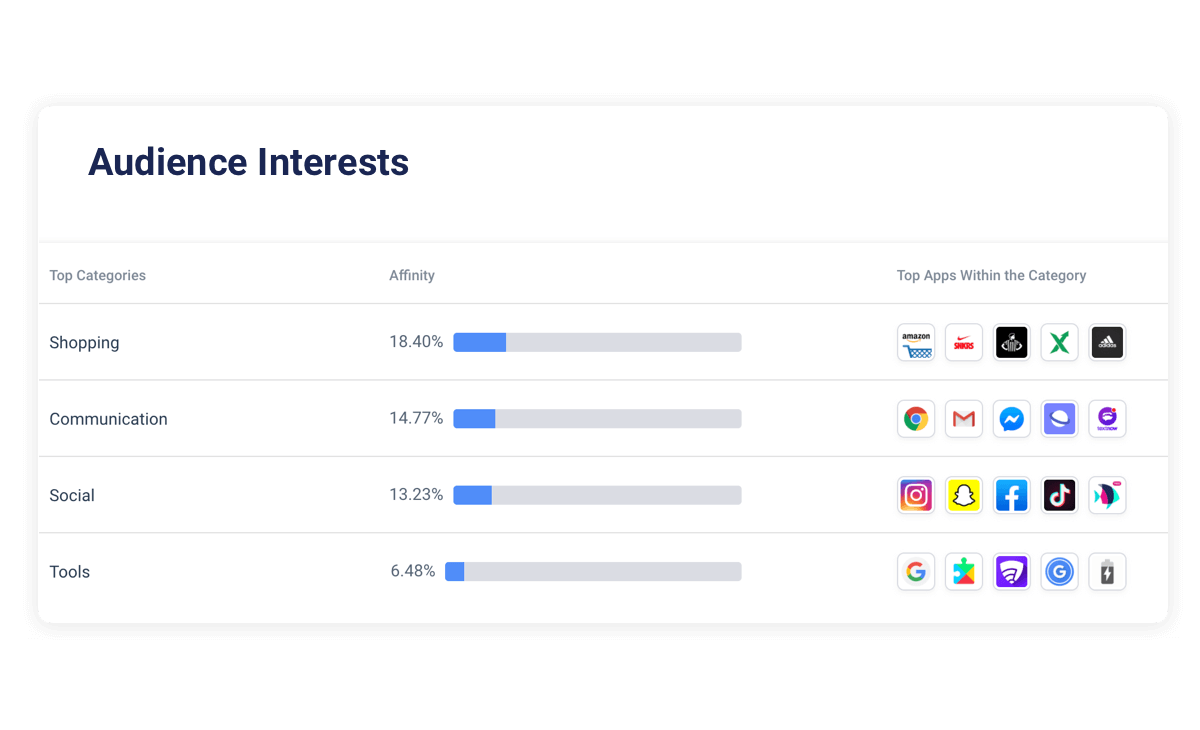Open the Facebook Messenger icon
This screenshot has width=1200, height=730.
(x=1011, y=419)
